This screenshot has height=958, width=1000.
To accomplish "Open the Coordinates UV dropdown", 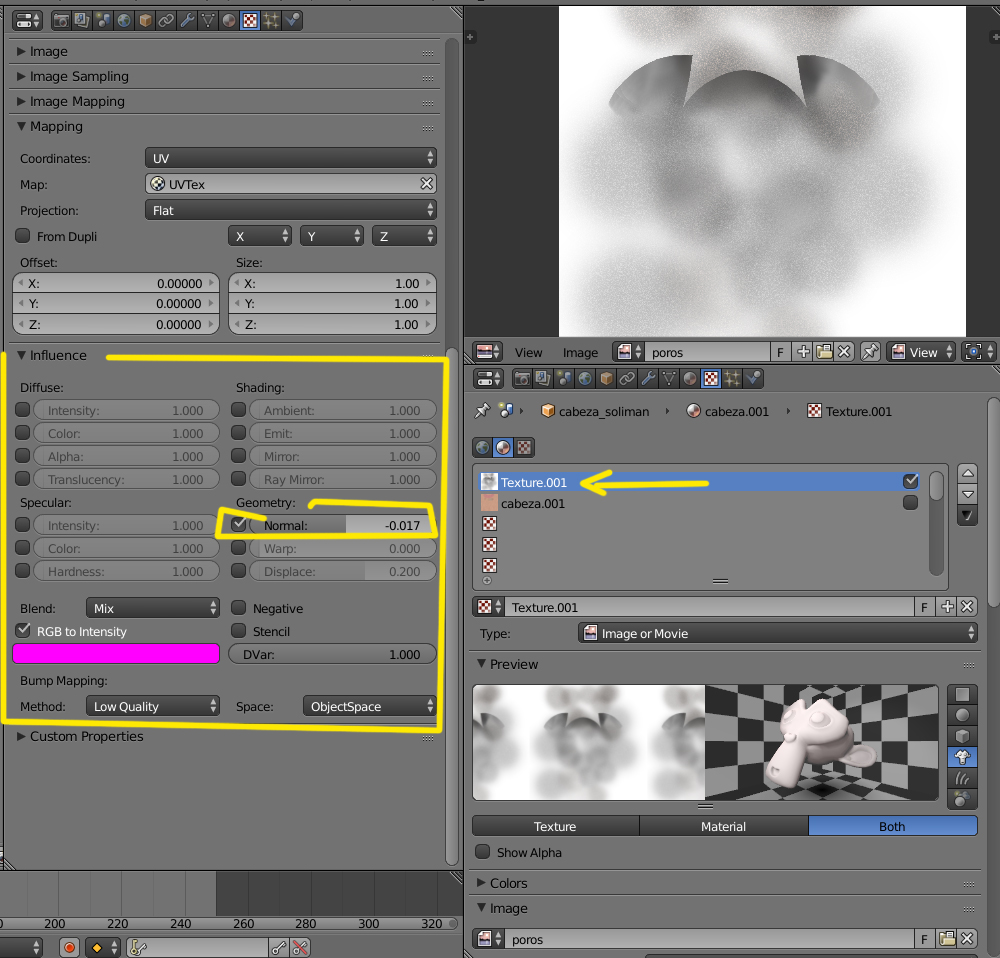I will [x=290, y=158].
